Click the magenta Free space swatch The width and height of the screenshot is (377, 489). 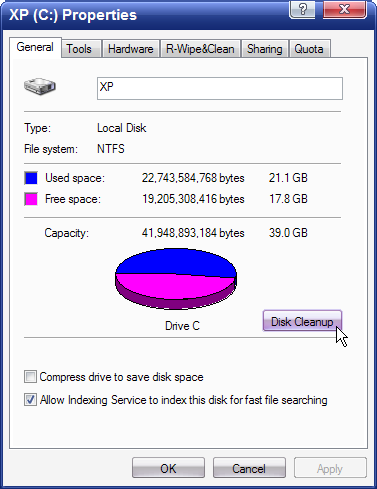coord(31,199)
